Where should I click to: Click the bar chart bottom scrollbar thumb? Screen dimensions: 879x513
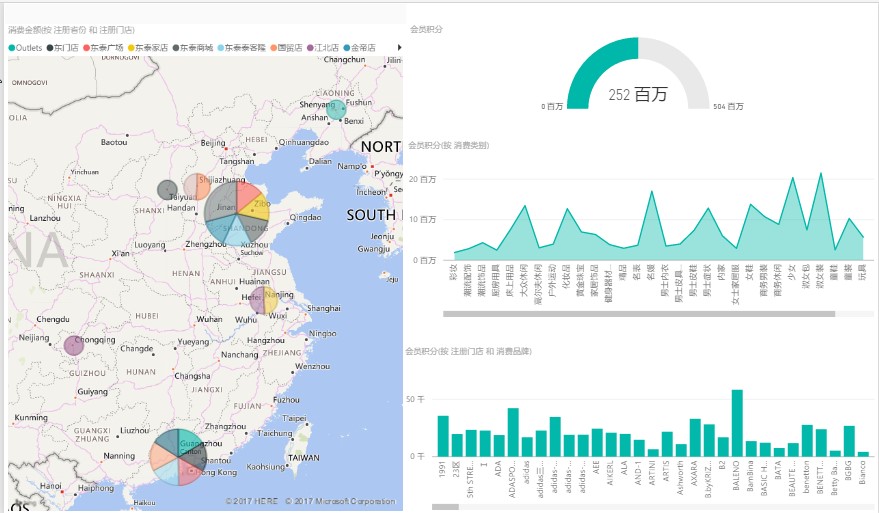tap(445, 507)
